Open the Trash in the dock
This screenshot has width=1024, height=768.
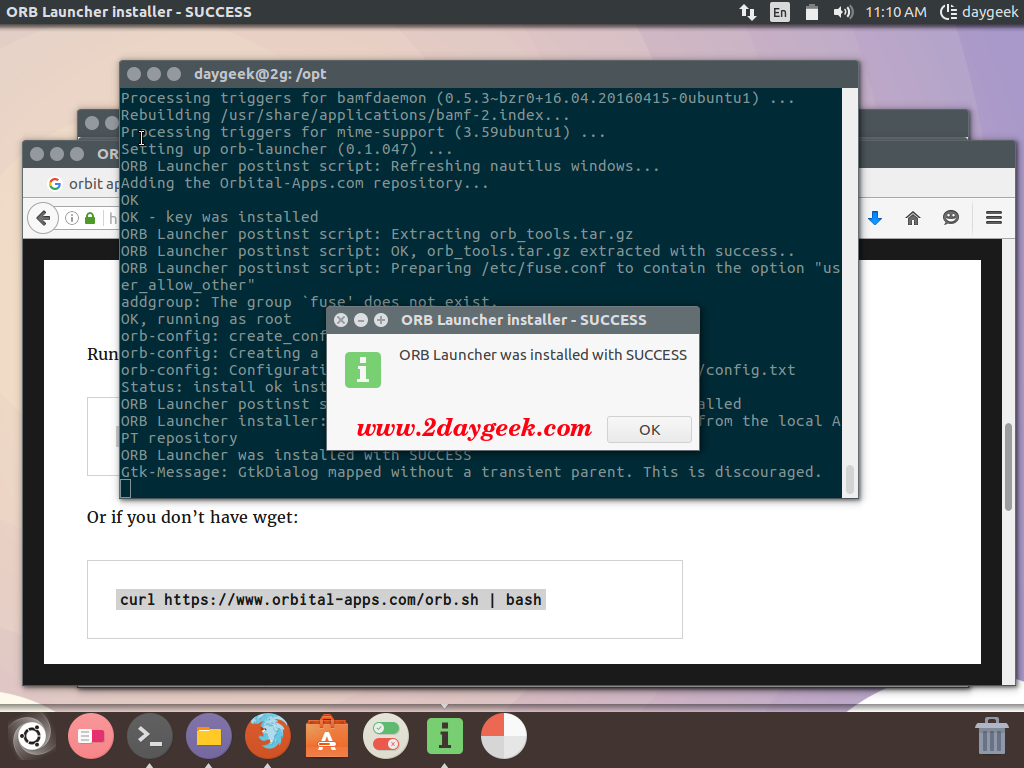click(991, 735)
